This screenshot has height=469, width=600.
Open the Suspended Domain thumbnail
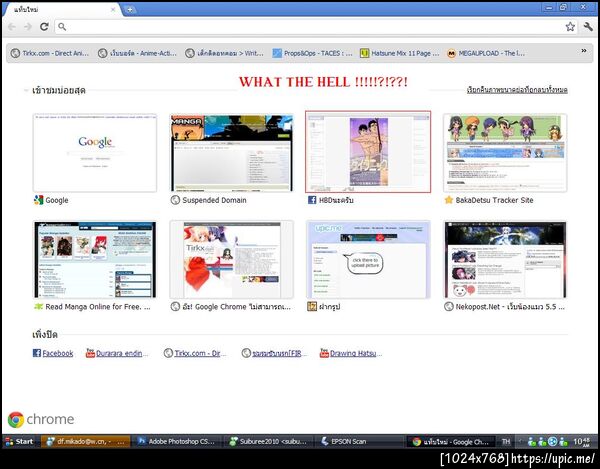[x=232, y=153]
